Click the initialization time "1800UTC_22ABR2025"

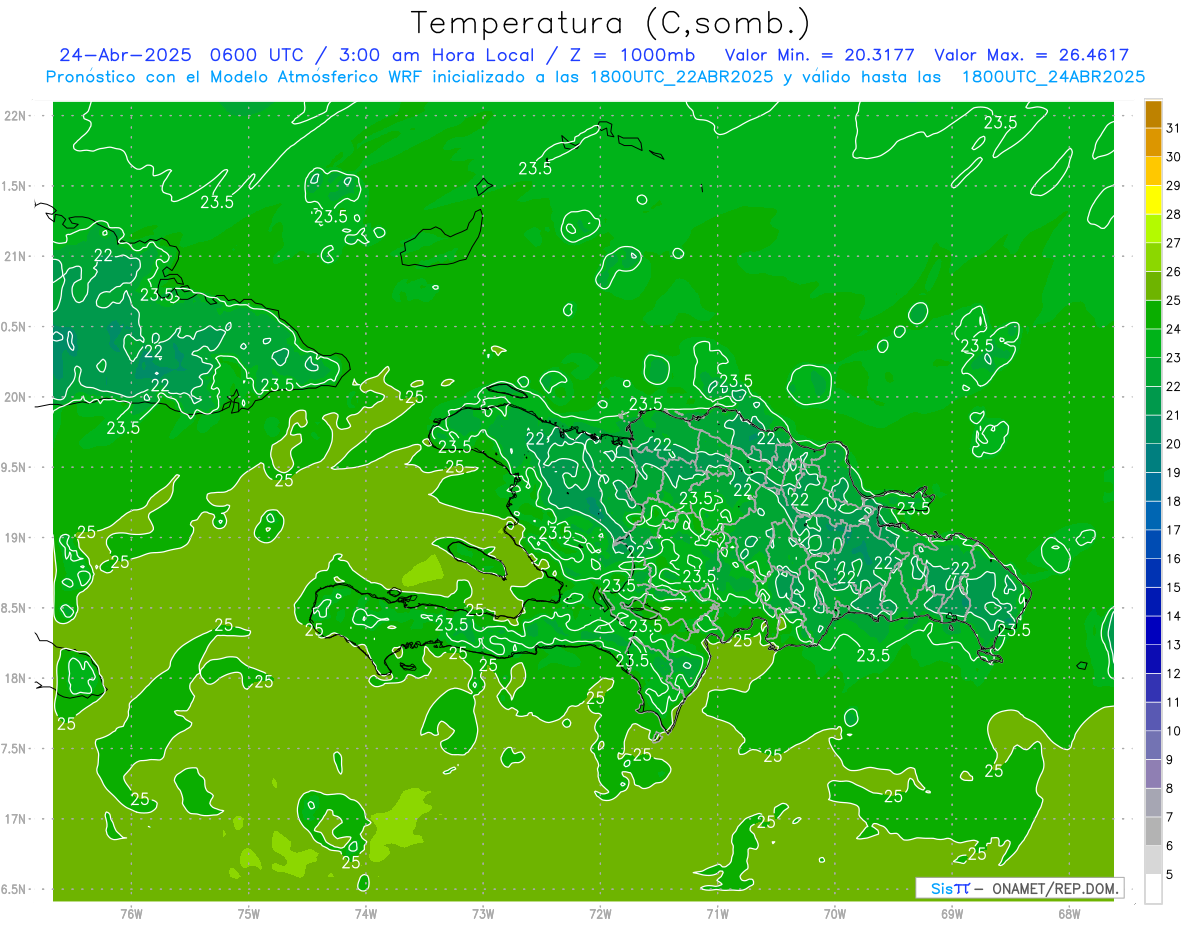point(682,77)
